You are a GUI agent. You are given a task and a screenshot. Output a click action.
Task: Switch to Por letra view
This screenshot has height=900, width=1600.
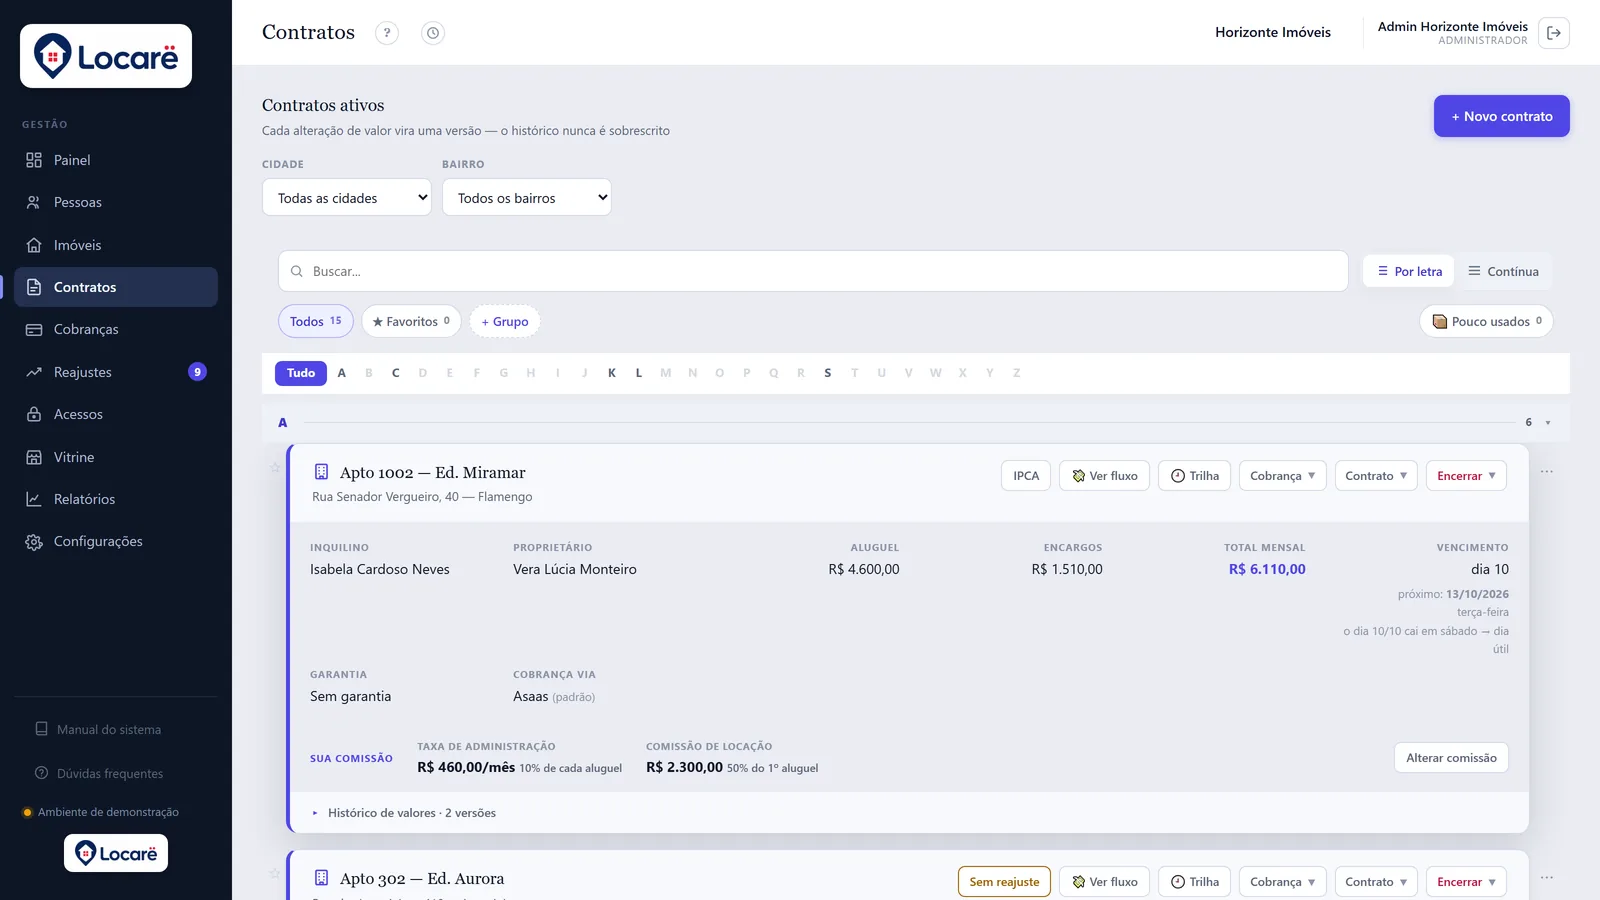click(1409, 271)
